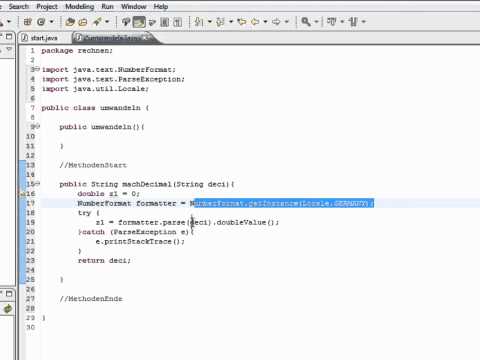Switch to the start.java editor tab
The width and height of the screenshot is (480, 360).
(43, 38)
